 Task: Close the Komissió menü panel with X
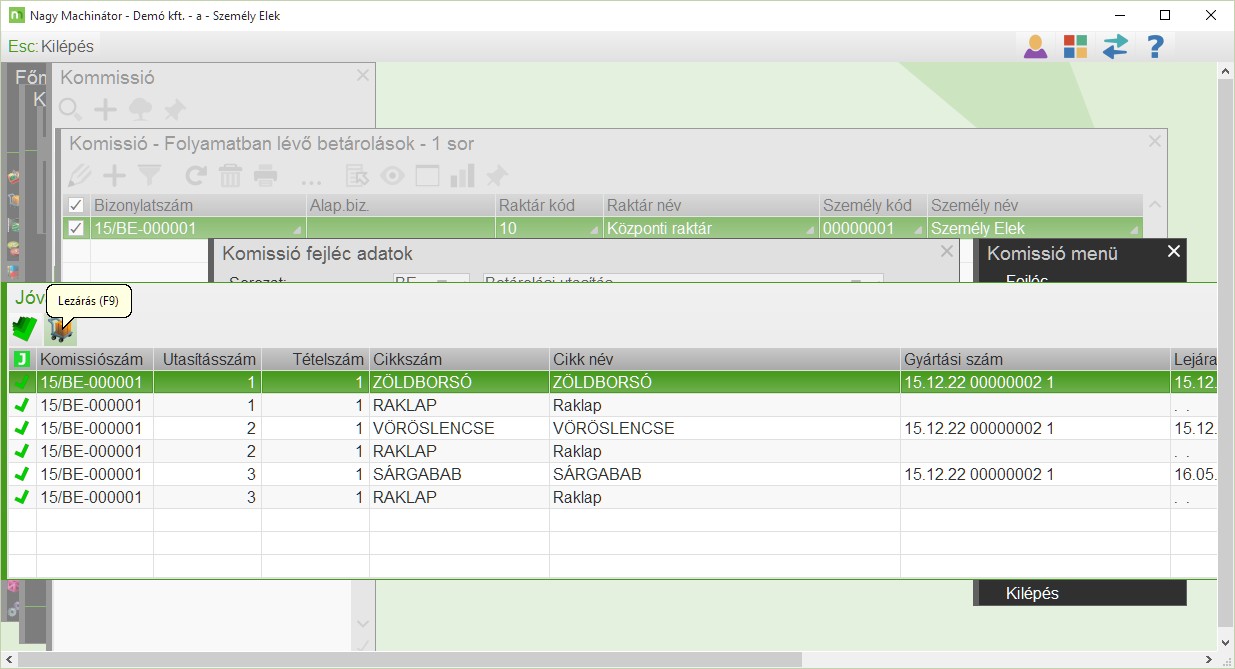1174,251
